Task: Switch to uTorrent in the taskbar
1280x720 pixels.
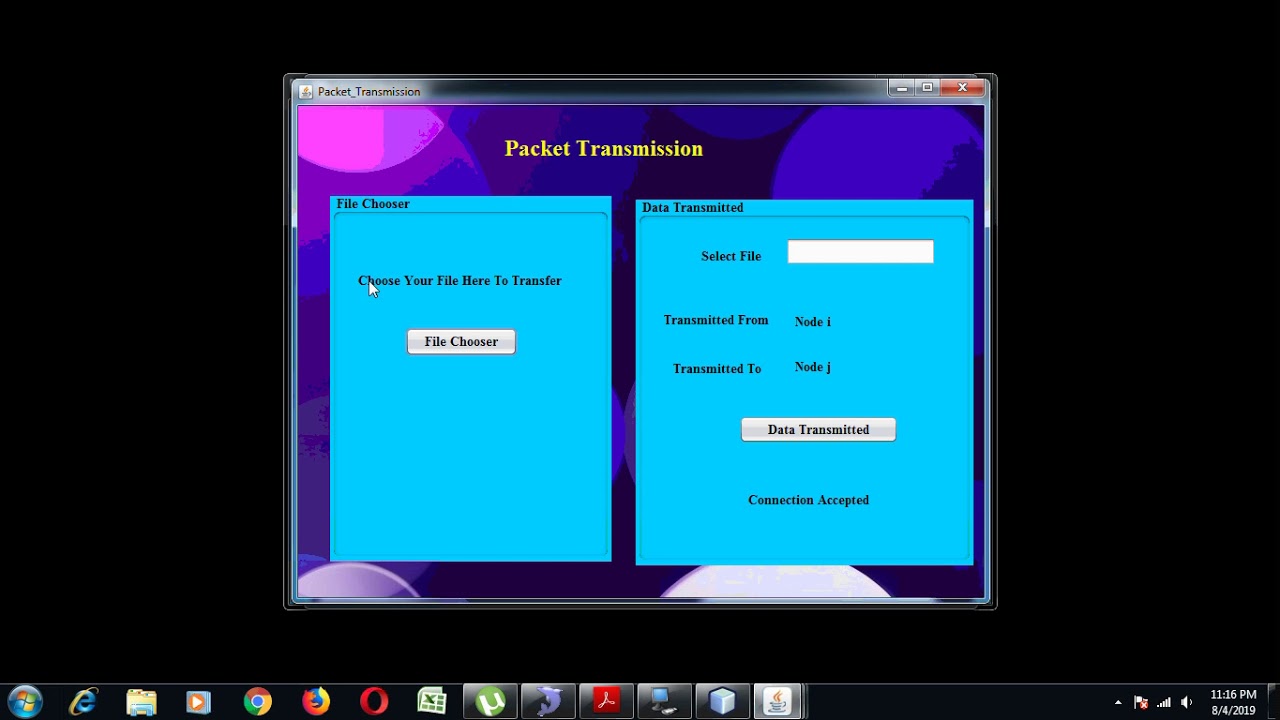Action: [x=490, y=702]
